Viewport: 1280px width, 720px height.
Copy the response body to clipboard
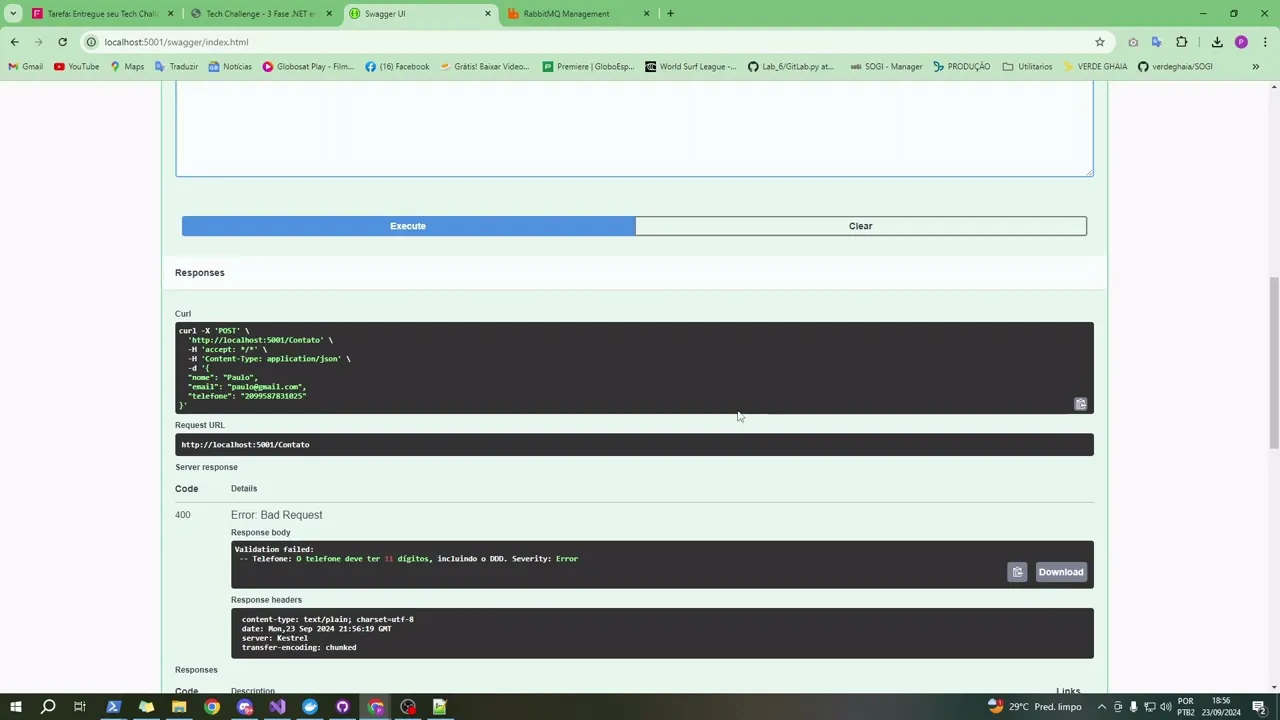click(x=1017, y=572)
